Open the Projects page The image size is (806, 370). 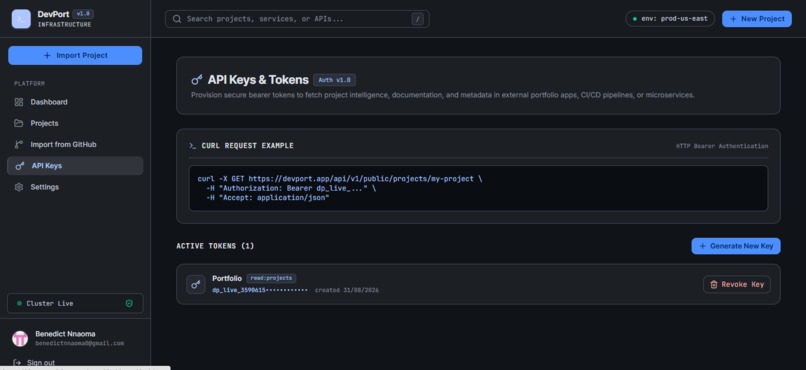(75, 123)
